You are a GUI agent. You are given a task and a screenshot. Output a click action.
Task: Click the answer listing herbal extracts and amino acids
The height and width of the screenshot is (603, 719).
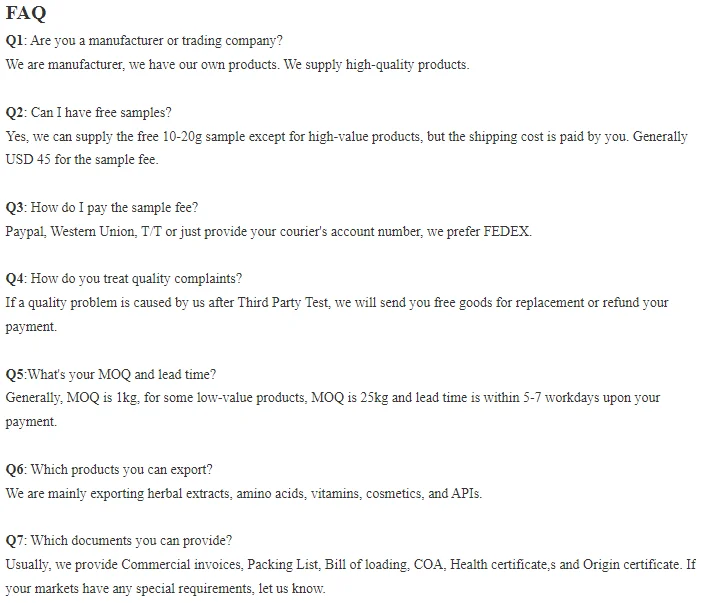243,494
